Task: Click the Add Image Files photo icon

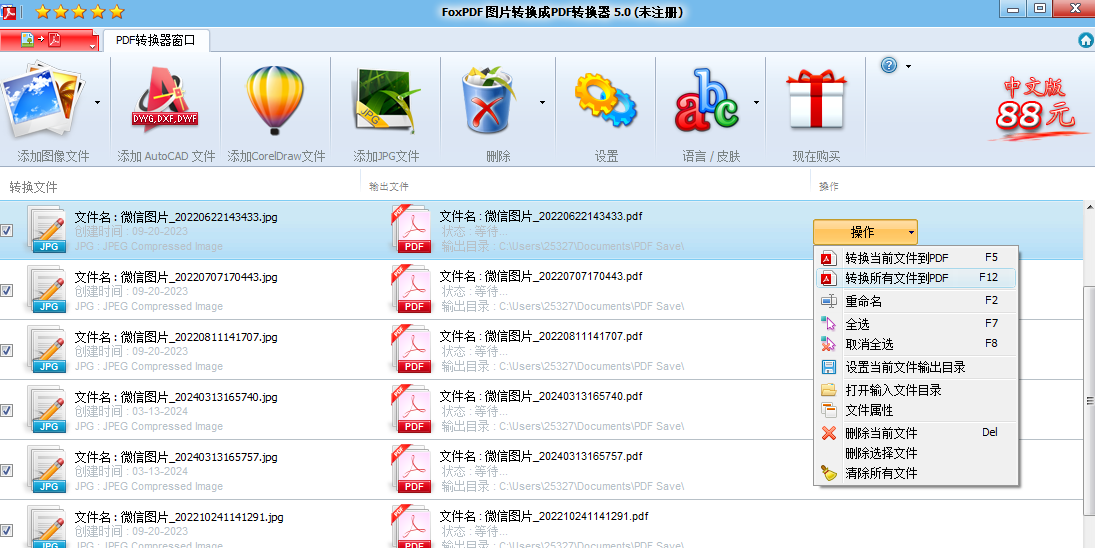Action: coord(44,101)
